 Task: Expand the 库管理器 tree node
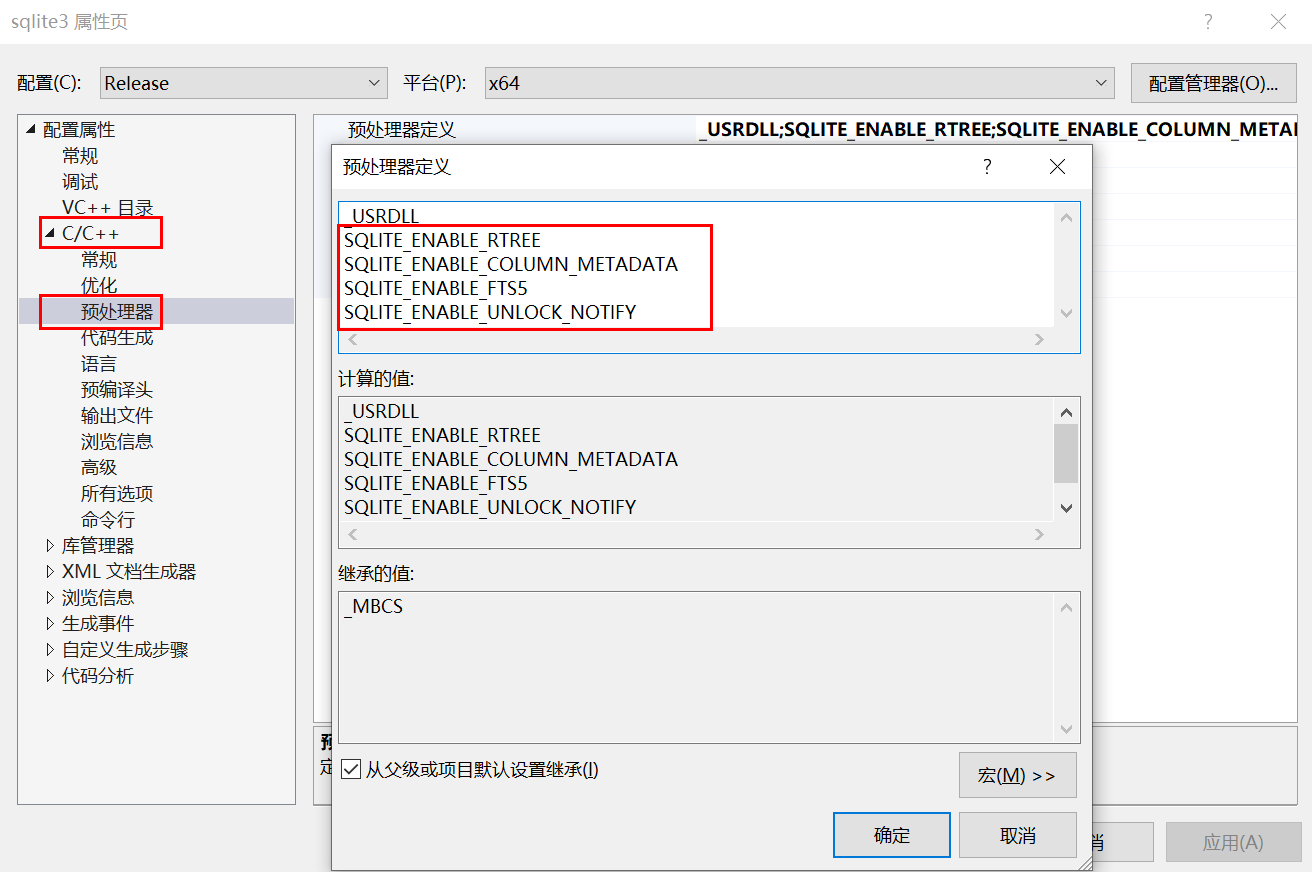tap(49, 545)
